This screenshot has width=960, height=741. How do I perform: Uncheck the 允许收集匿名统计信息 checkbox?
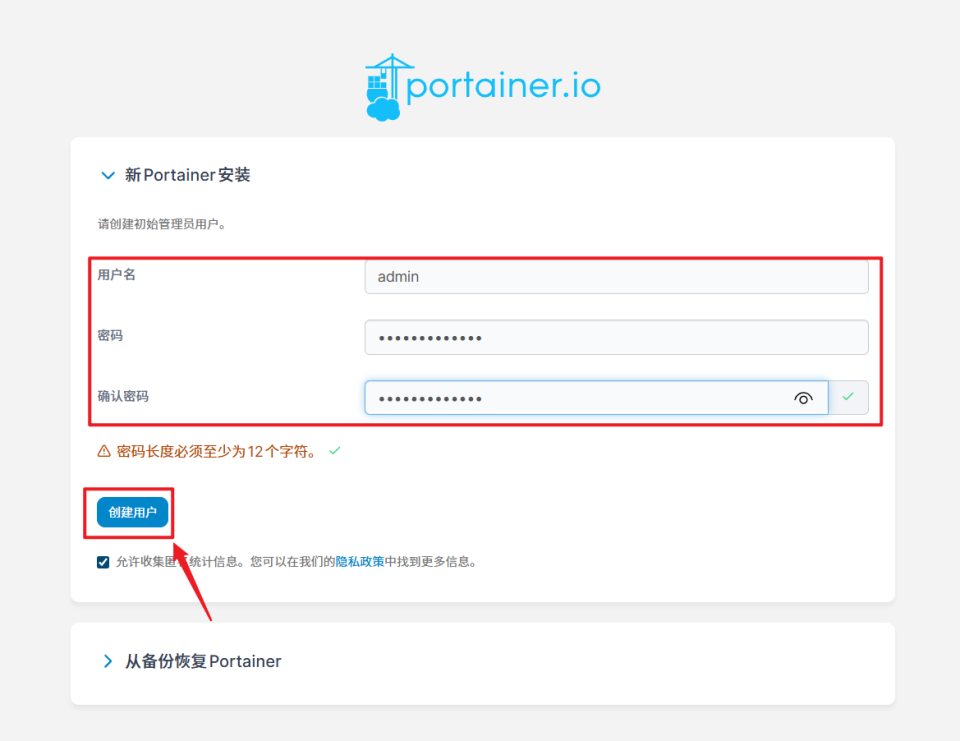click(x=103, y=562)
